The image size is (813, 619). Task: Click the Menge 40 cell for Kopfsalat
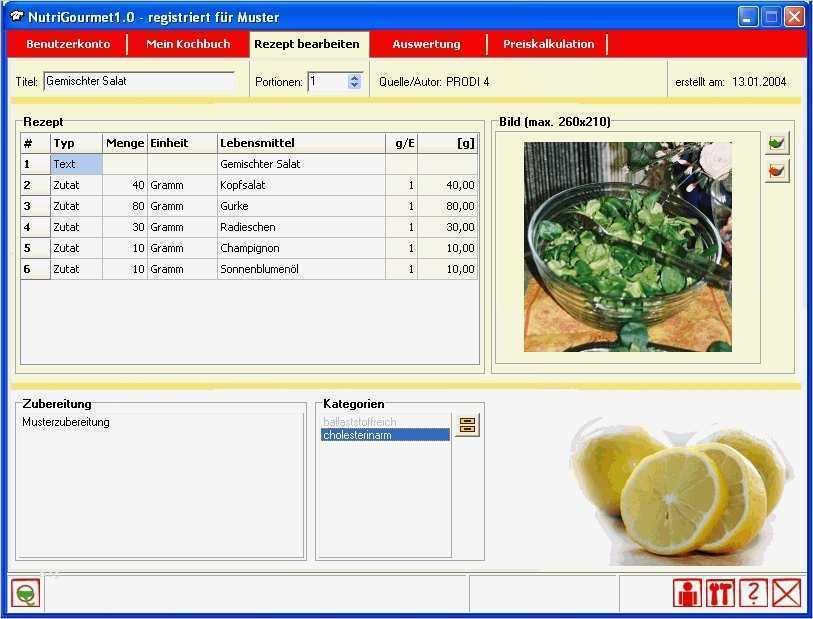(125, 185)
